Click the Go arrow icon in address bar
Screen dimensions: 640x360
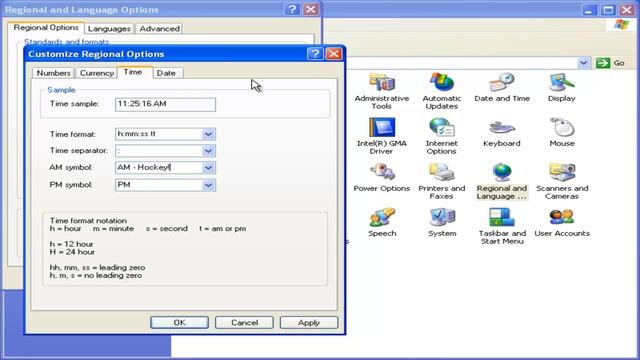coord(603,63)
